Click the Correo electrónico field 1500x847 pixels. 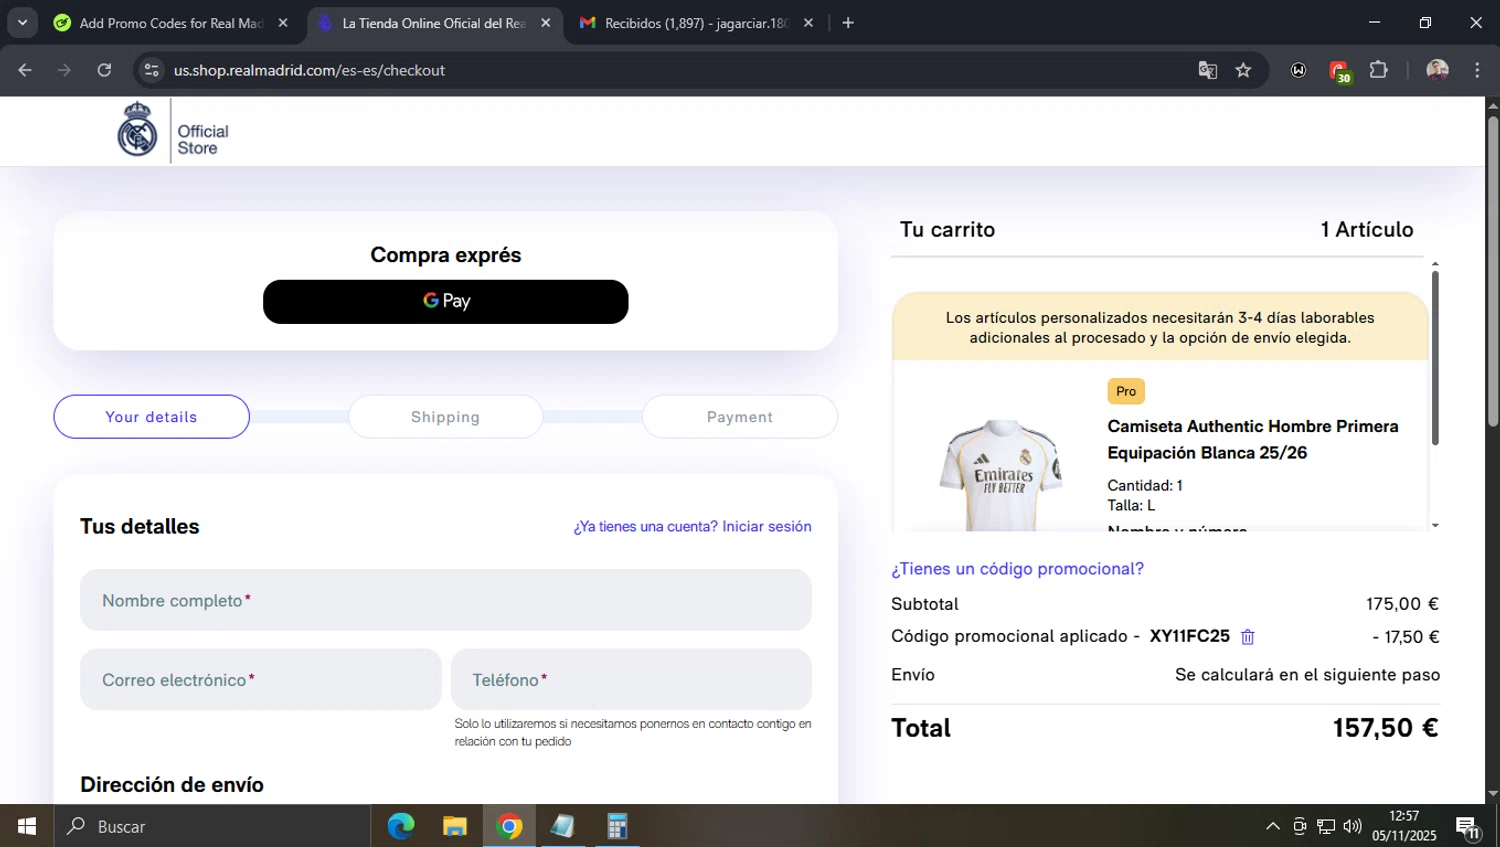tap(260, 679)
